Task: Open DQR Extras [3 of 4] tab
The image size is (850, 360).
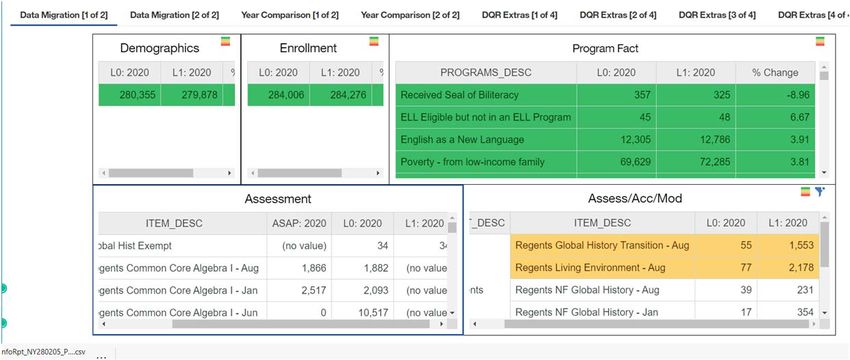Action: coord(717,15)
